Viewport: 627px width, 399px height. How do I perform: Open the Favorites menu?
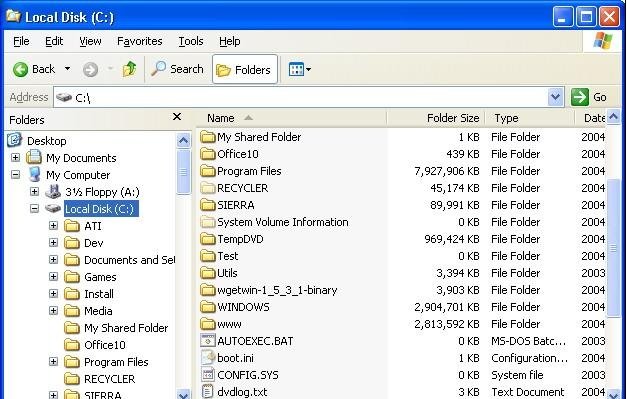pos(140,41)
